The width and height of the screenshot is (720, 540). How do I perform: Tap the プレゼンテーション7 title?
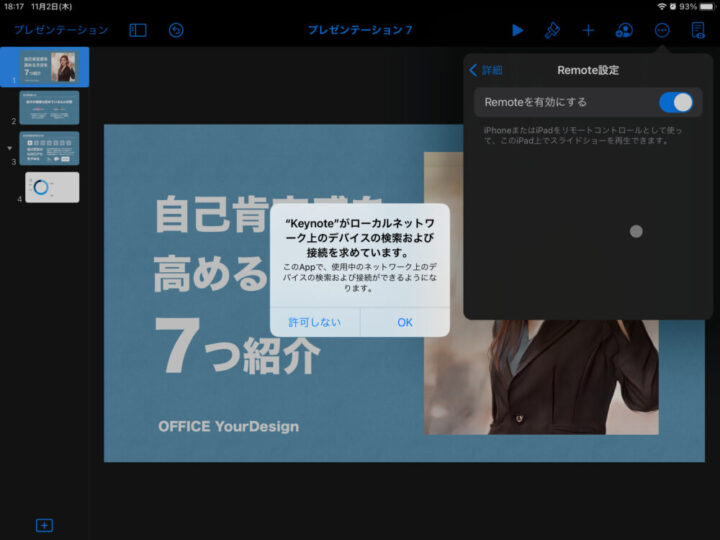coord(360,30)
